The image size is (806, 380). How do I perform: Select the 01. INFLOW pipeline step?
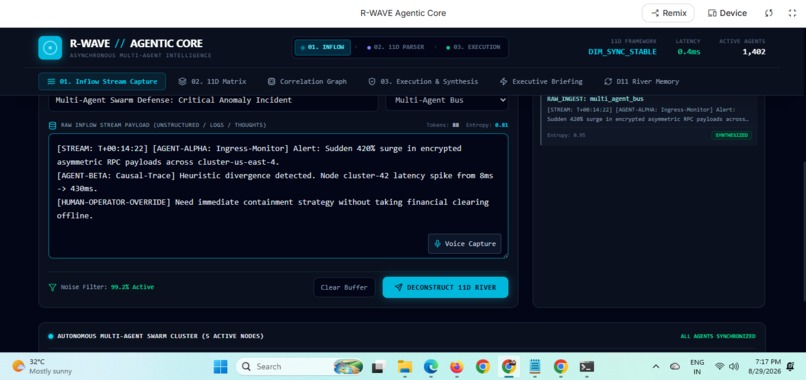(322, 47)
